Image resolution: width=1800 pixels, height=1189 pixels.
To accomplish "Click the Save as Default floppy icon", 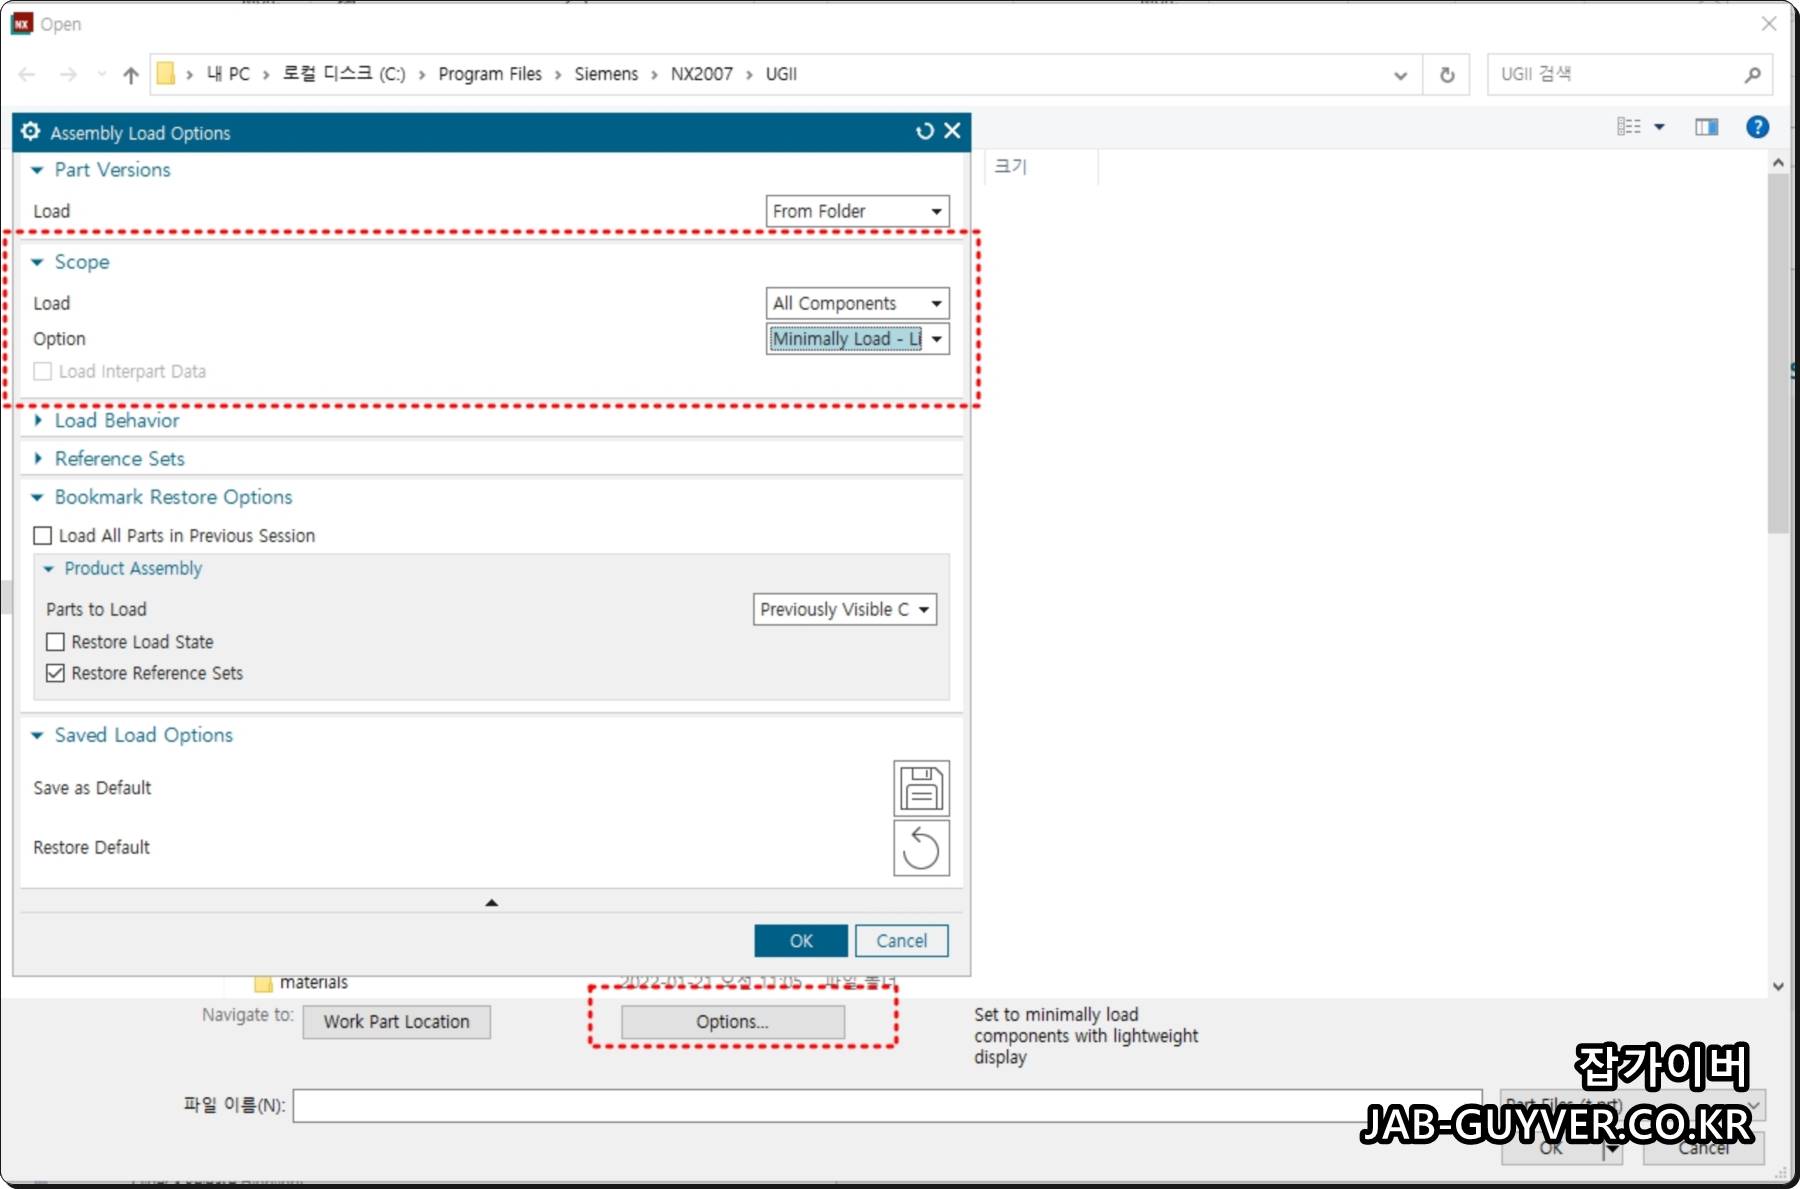I will coord(920,788).
